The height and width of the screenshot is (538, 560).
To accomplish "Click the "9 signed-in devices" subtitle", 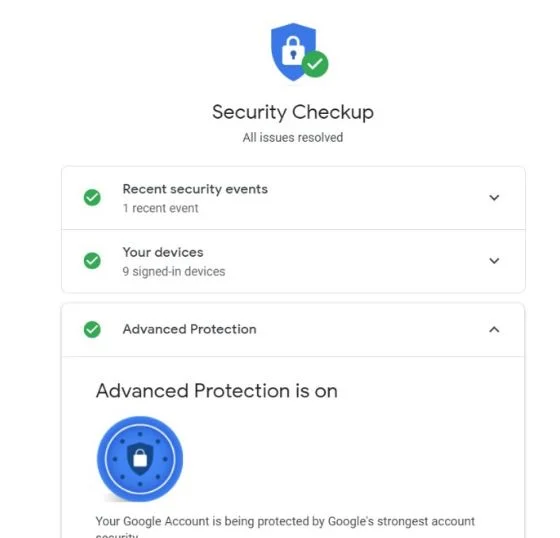I will (174, 272).
